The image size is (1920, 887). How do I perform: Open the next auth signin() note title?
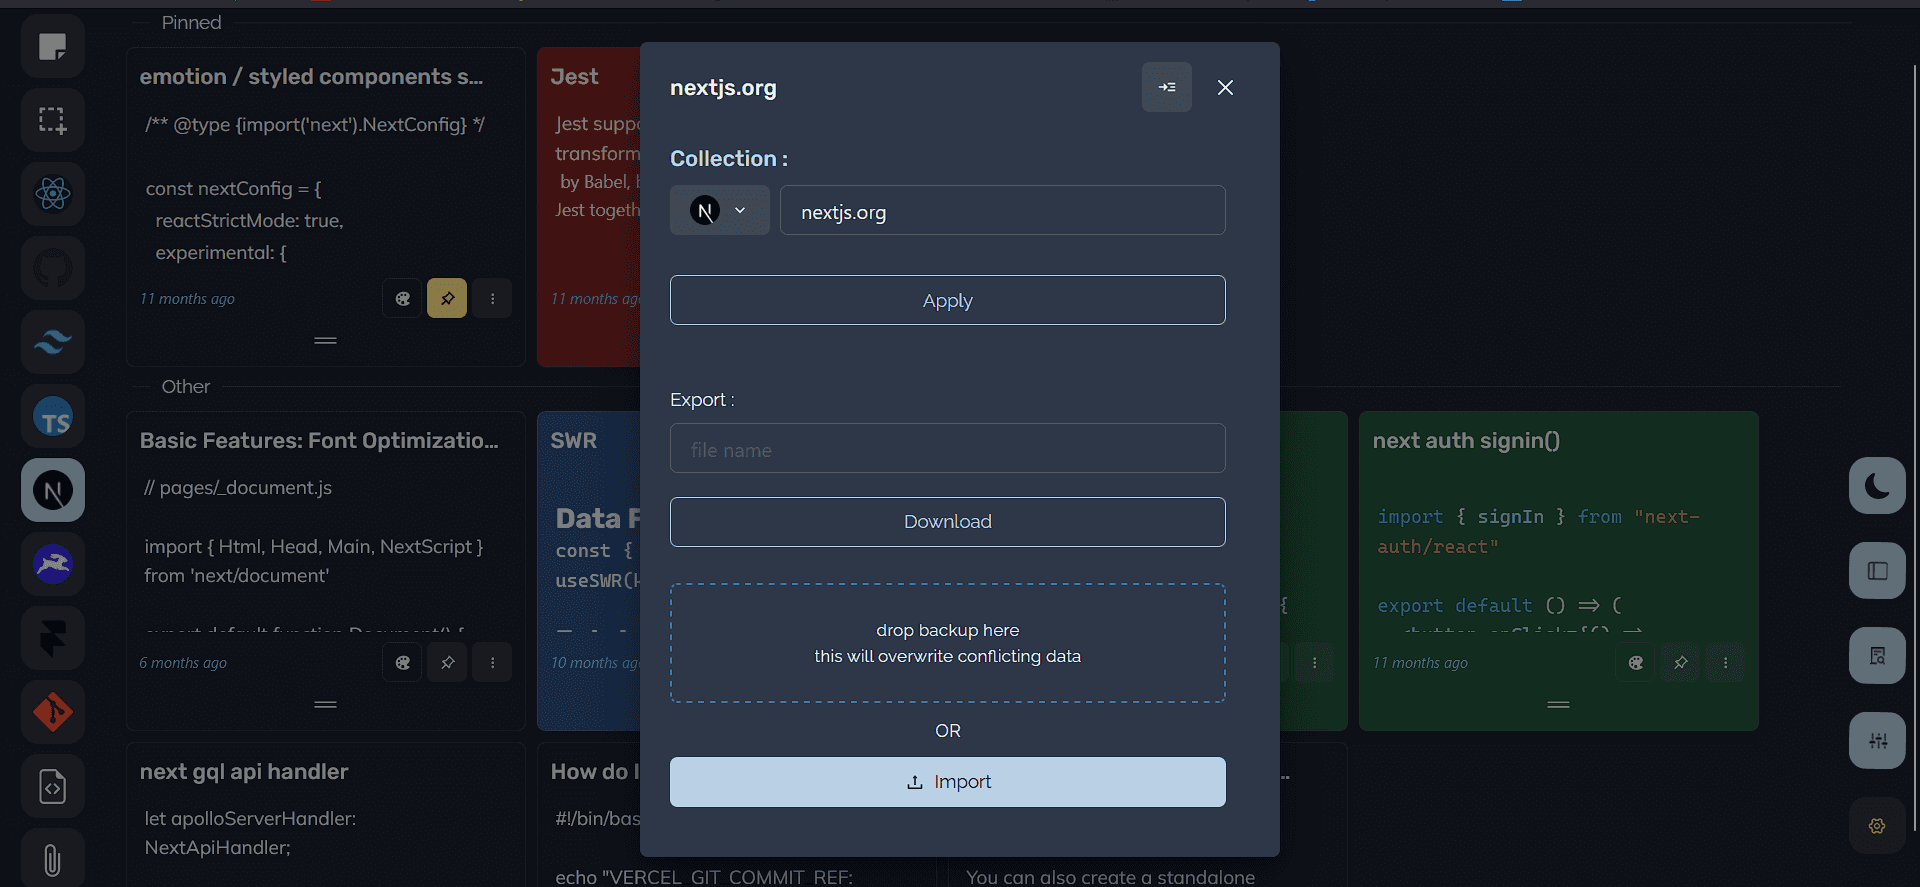pyautogui.click(x=1466, y=441)
